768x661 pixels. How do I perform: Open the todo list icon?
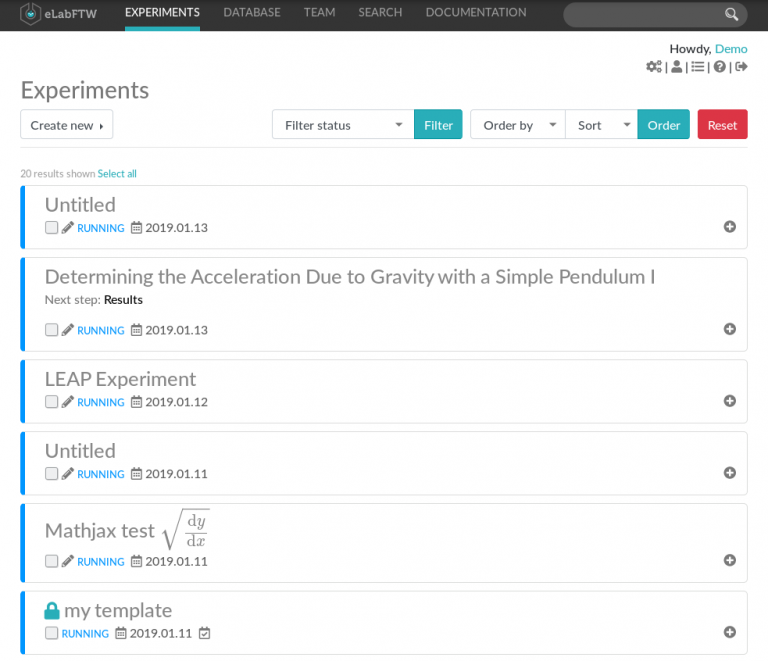coord(698,67)
